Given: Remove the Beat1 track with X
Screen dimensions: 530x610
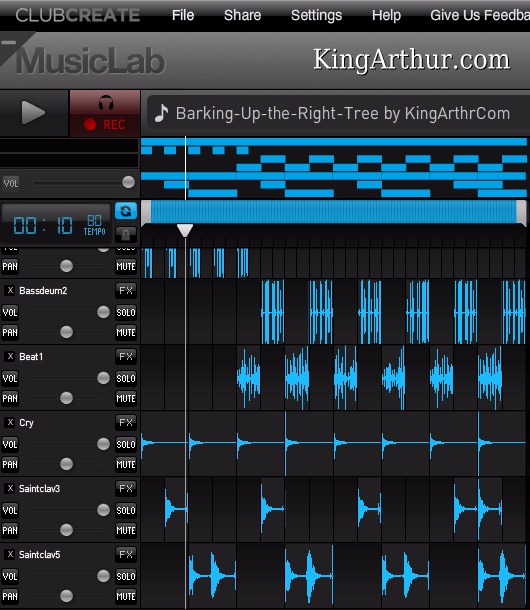Looking at the screenshot, I should (10, 356).
